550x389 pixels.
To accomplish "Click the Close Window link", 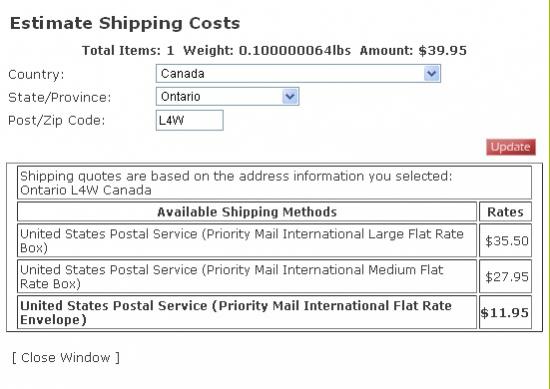I will [66, 357].
